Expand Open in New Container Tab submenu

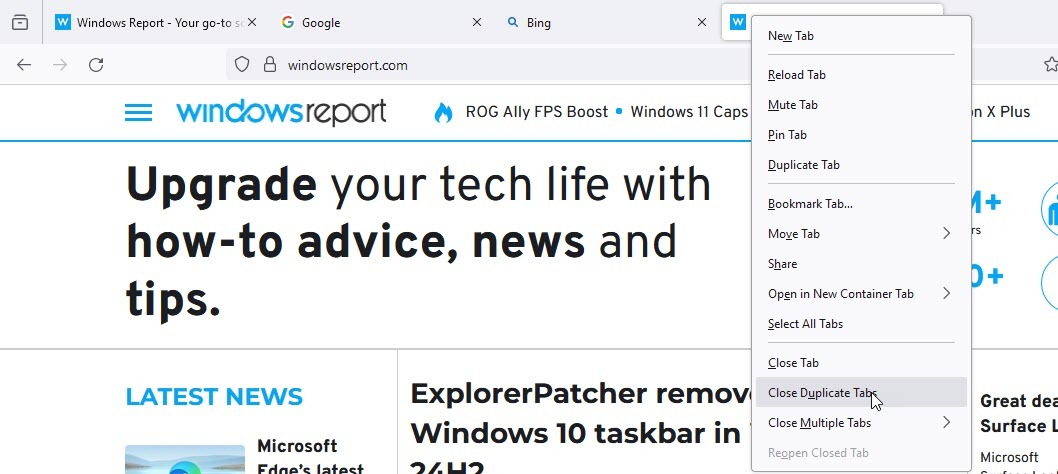[861, 294]
